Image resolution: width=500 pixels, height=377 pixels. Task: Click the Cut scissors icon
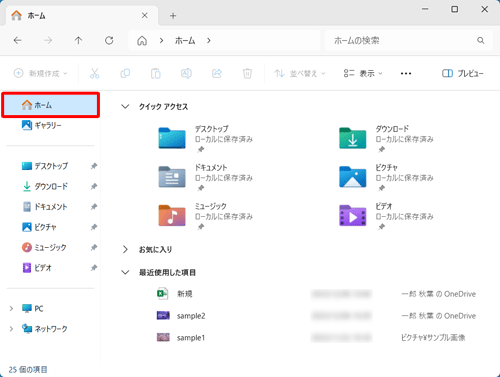click(94, 73)
